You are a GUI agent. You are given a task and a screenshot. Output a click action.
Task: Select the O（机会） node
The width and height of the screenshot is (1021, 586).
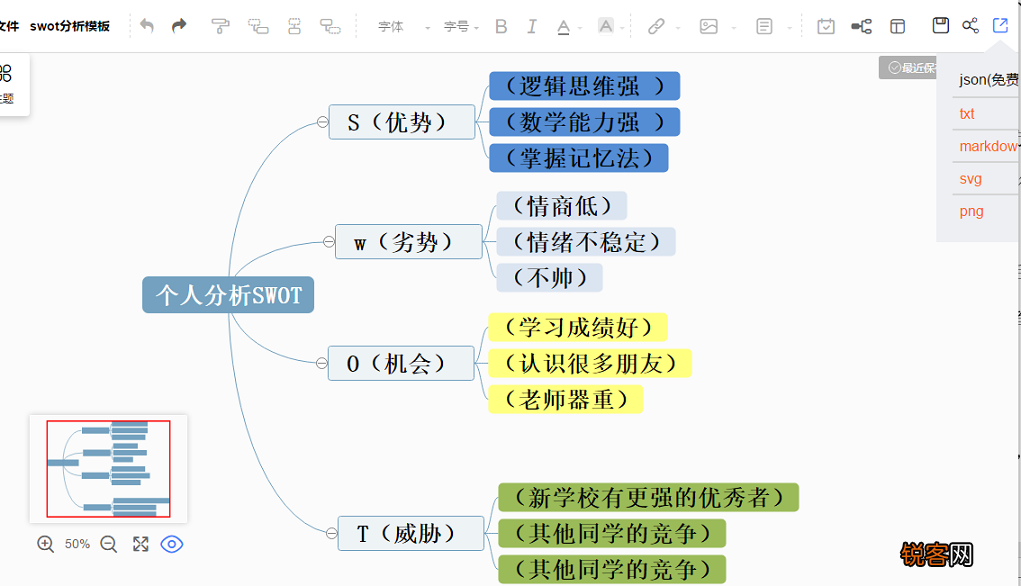click(x=401, y=363)
